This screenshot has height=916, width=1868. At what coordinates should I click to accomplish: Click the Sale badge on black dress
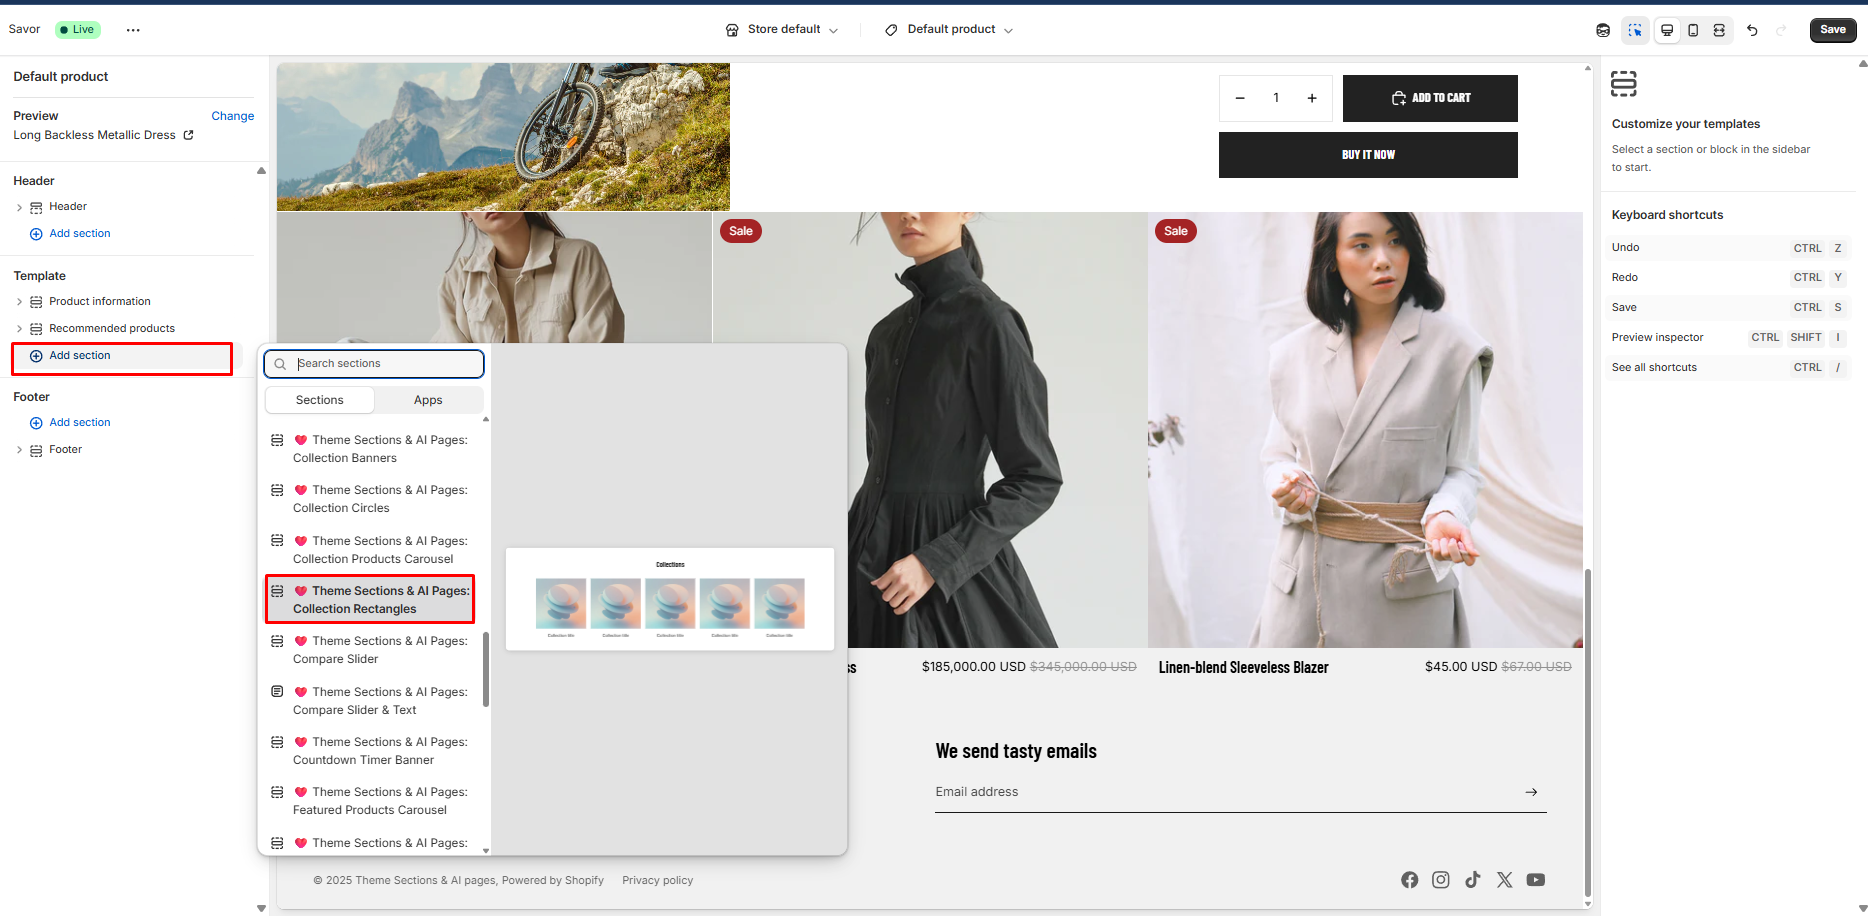[741, 231]
